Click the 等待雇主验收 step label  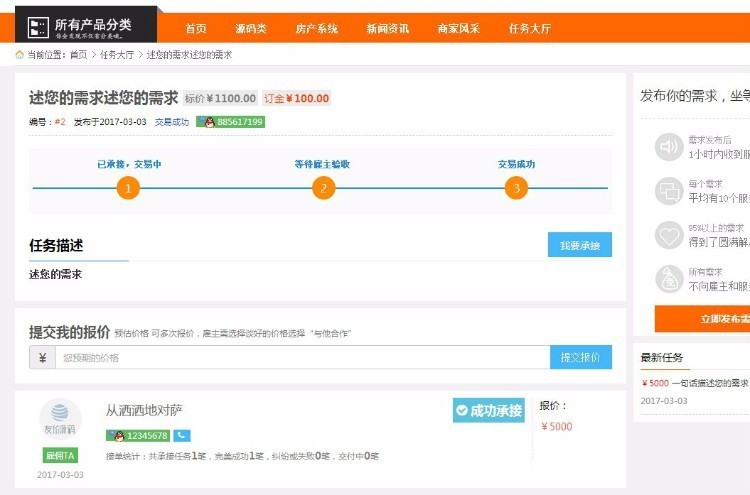click(322, 164)
